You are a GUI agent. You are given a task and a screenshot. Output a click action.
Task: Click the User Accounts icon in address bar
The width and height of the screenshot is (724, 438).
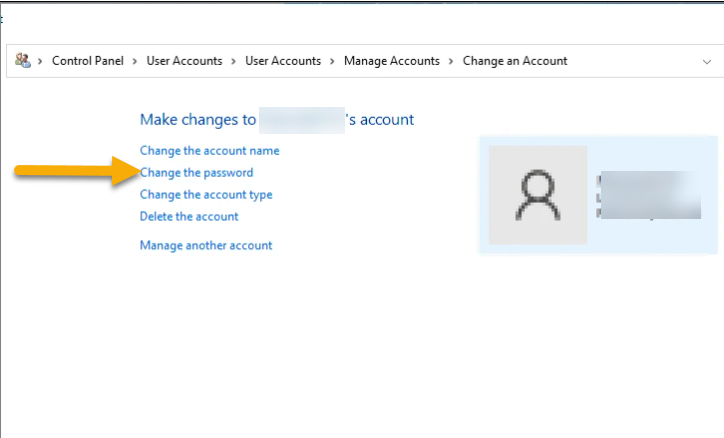pyautogui.click(x=23, y=61)
